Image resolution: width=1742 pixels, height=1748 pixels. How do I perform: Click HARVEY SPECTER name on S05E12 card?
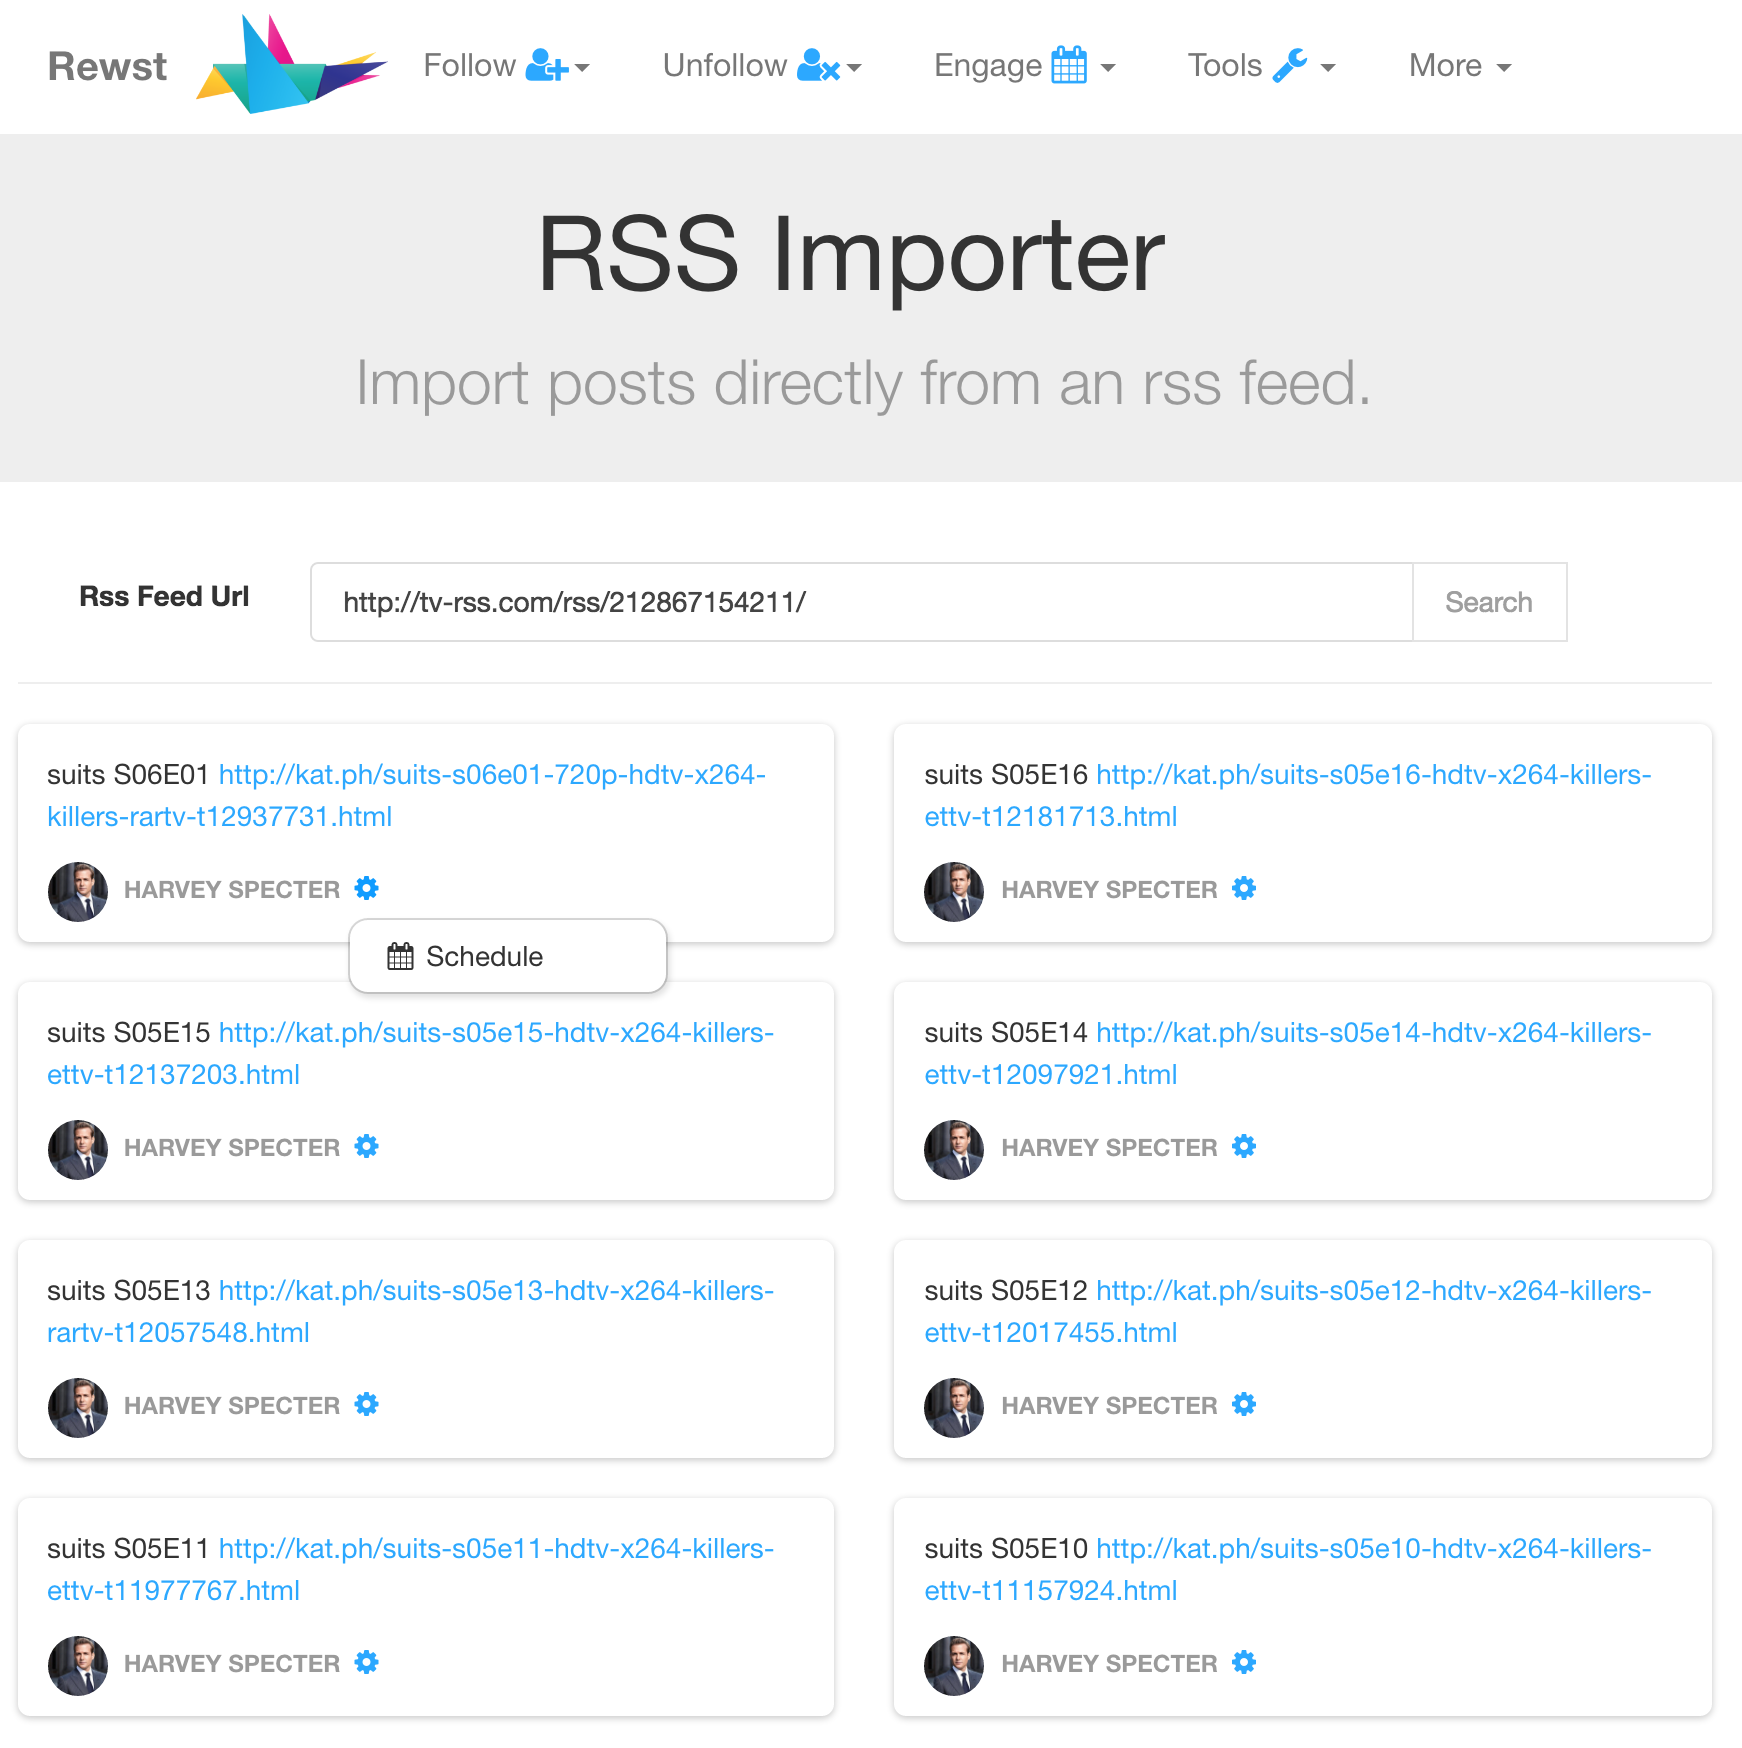point(1109,1405)
